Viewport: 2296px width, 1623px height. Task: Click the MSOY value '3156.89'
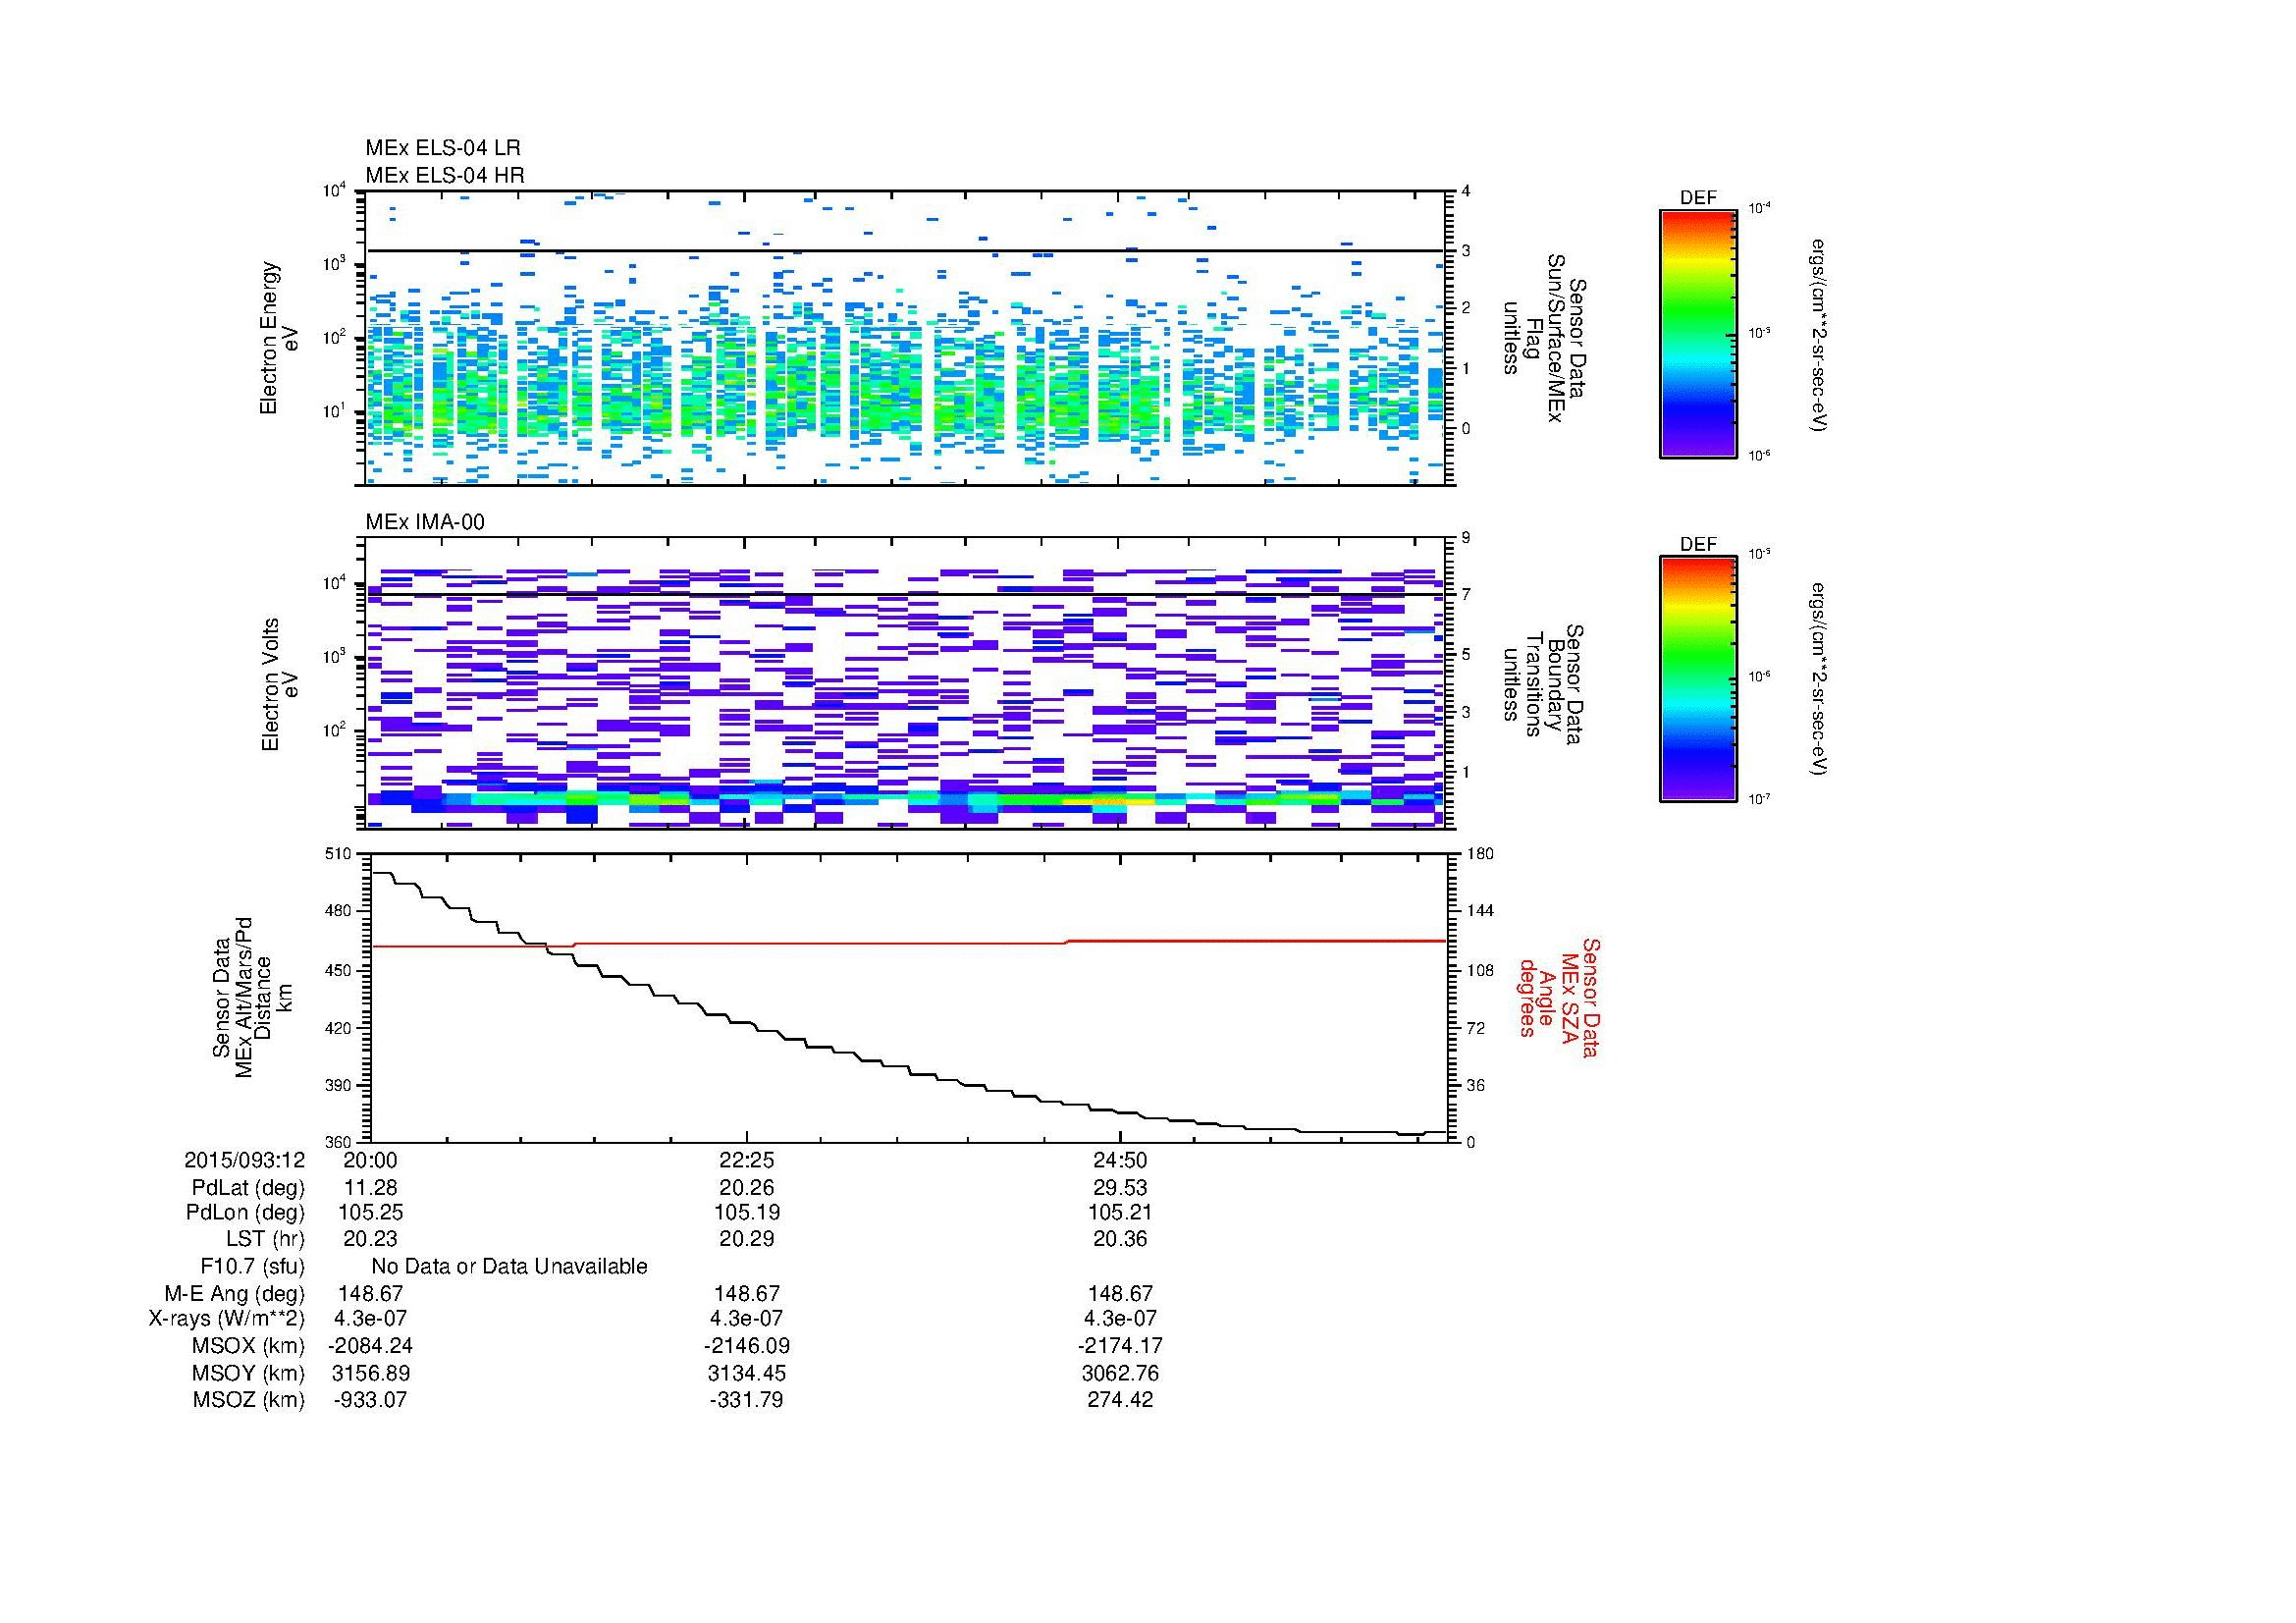click(370, 1373)
